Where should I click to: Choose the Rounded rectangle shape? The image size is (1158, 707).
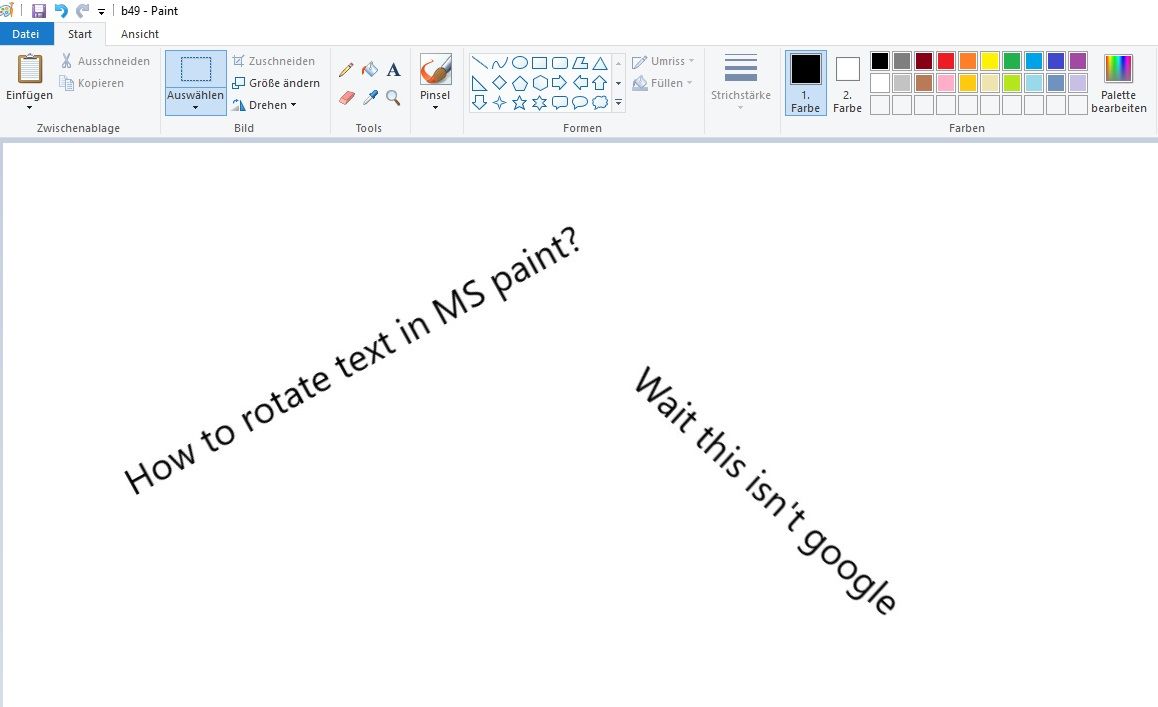[559, 63]
